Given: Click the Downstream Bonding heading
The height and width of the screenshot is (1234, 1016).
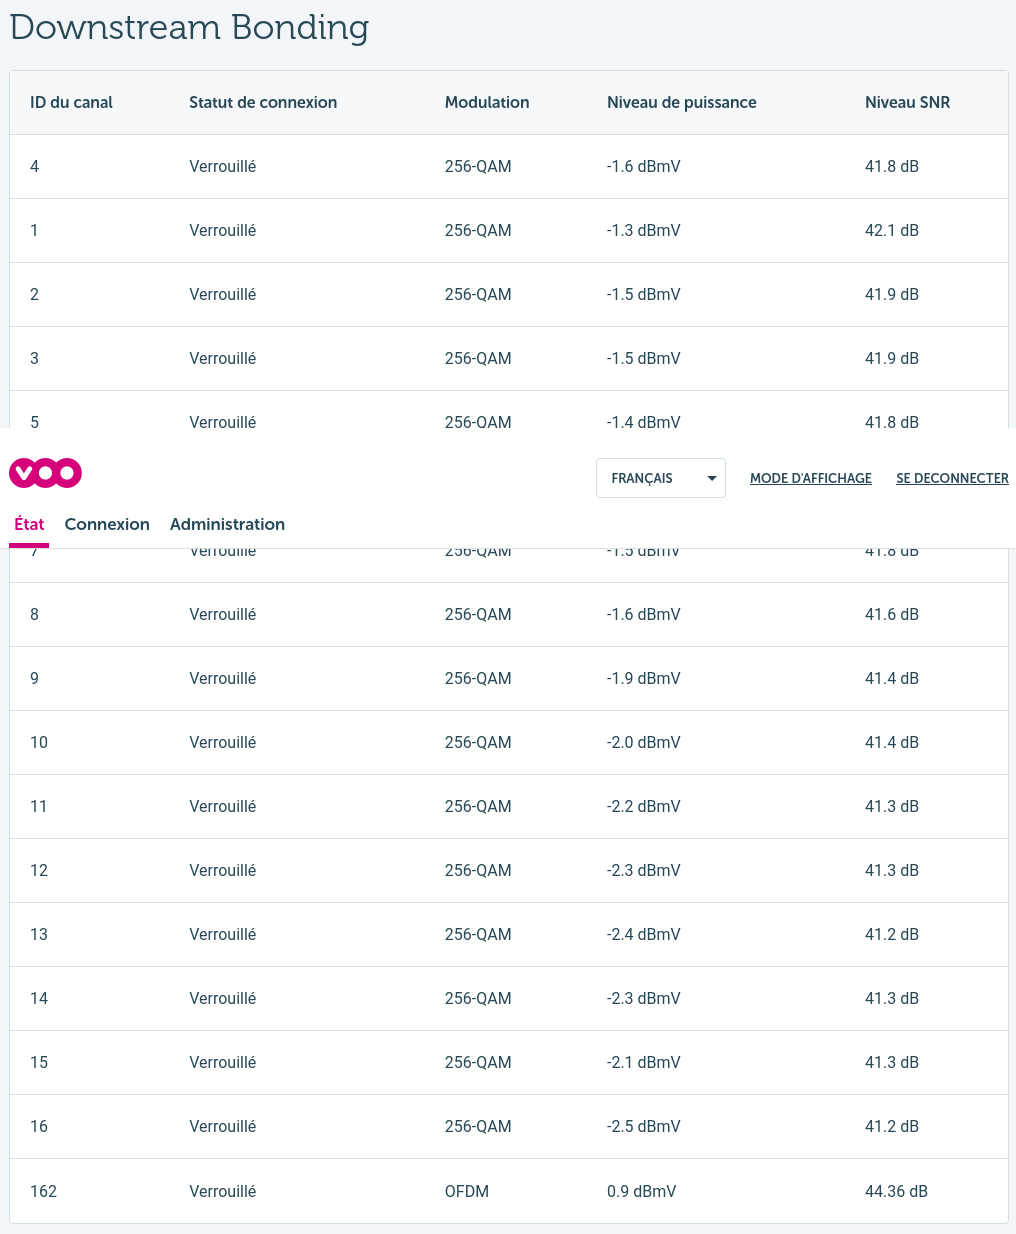Looking at the screenshot, I should tap(189, 27).
